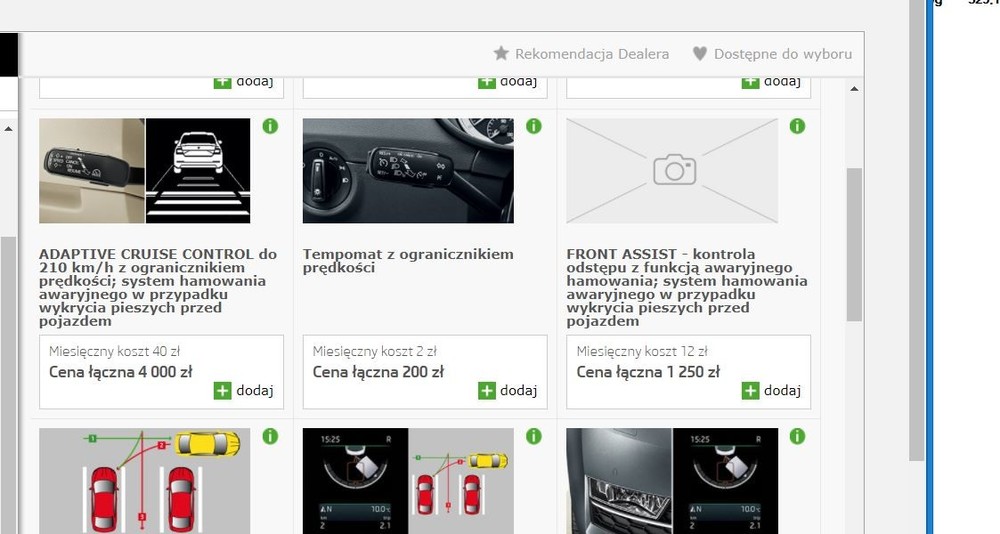Screen dimensions: 1000x534
Task: Open info for red parking diagram option
Action: pyautogui.click(x=269, y=436)
